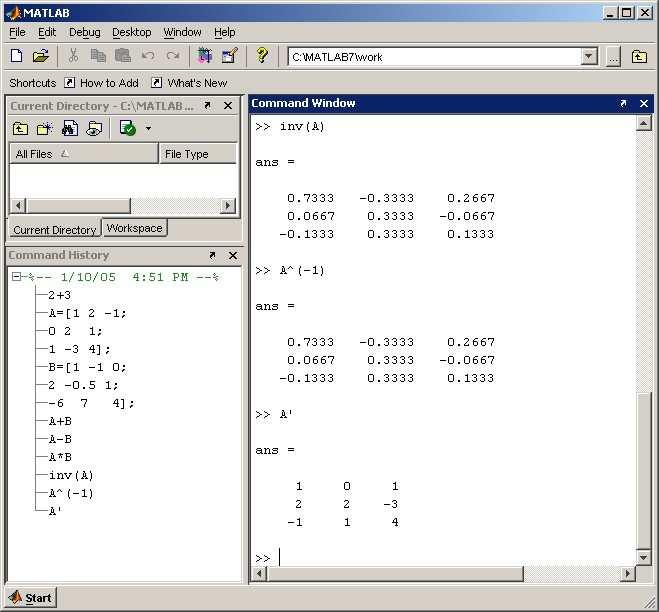
Task: Close the Command Window panel
Action: tap(644, 103)
